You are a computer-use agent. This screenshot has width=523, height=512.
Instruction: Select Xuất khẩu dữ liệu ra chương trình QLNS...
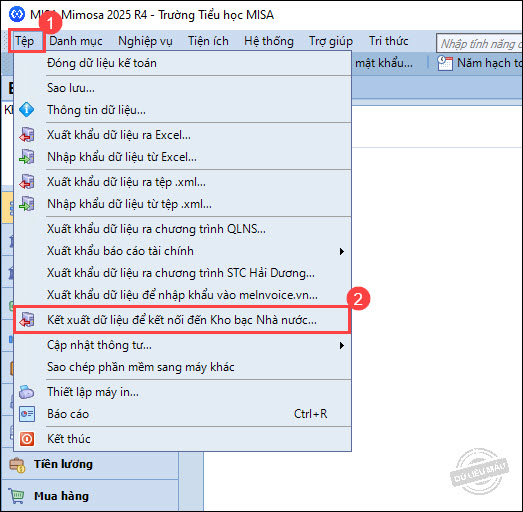click(x=183, y=229)
